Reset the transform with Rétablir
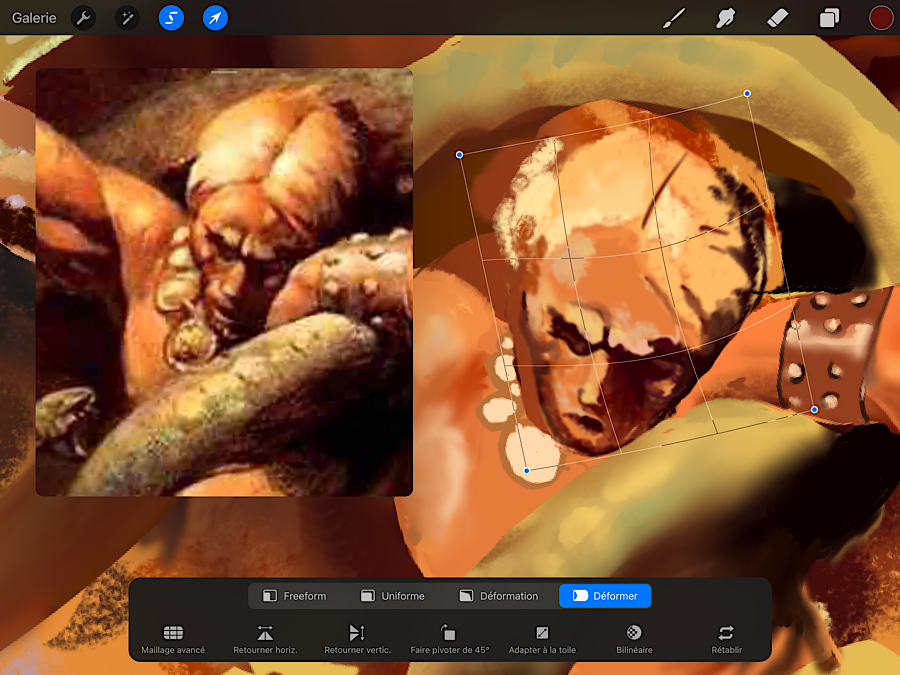This screenshot has width=900, height=675. [x=726, y=639]
